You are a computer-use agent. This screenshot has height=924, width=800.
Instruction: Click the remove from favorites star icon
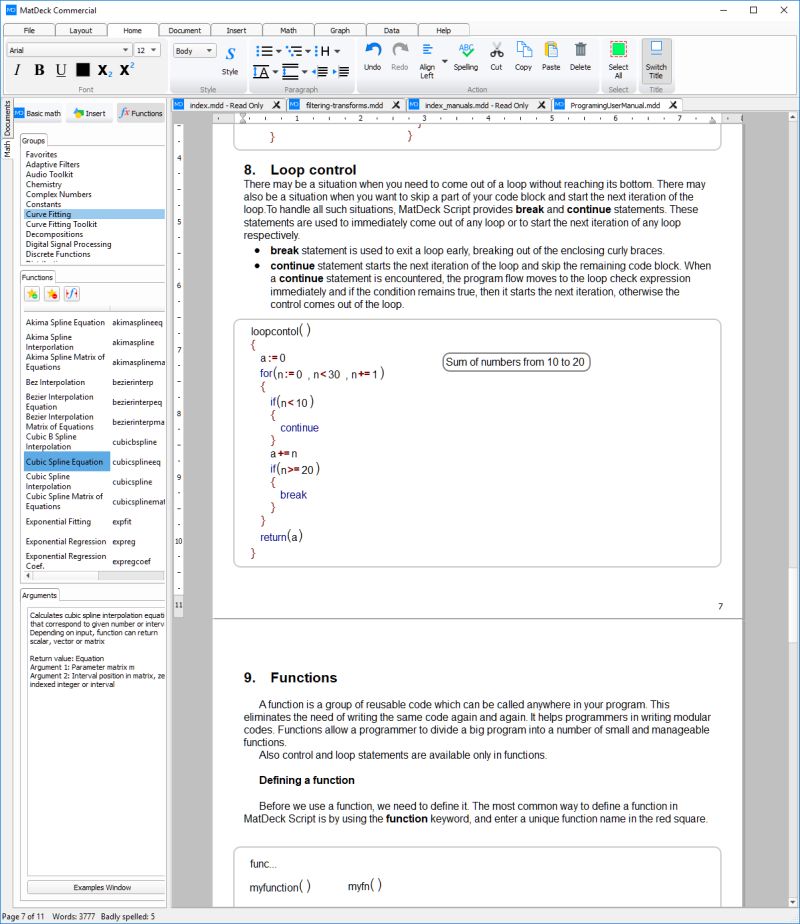coord(52,293)
